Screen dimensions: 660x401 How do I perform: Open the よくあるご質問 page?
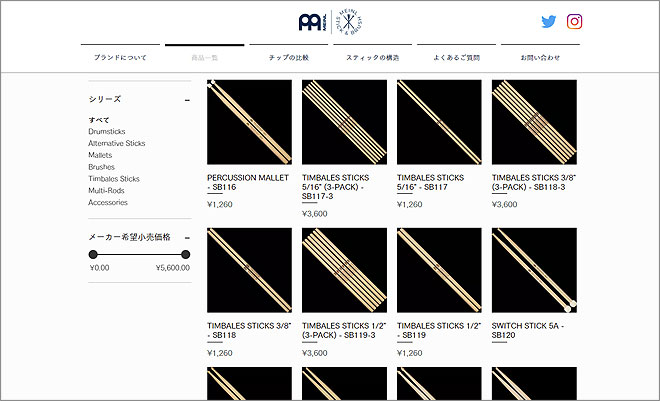click(x=456, y=58)
